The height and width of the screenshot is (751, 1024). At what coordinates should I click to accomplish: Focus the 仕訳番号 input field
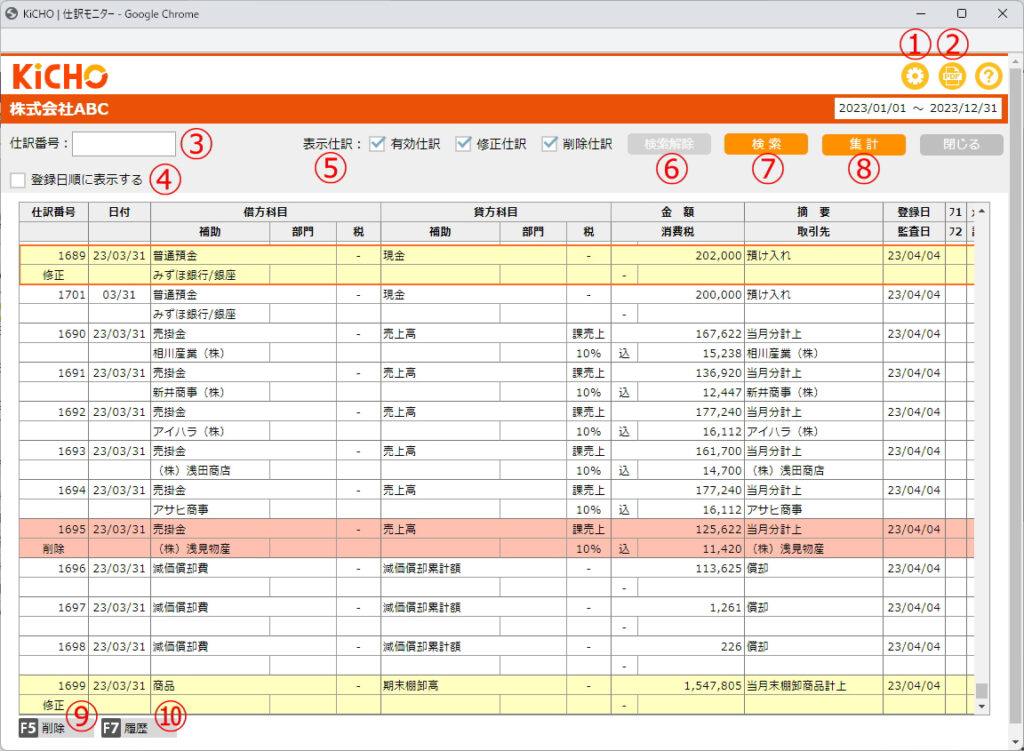click(x=124, y=144)
